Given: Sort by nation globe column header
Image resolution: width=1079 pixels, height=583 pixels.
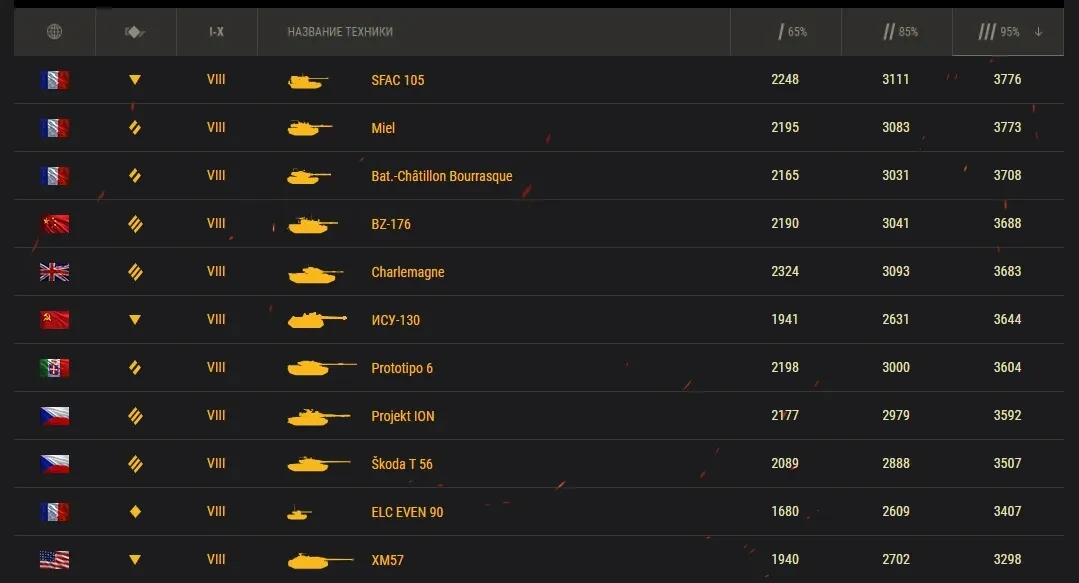Looking at the screenshot, I should [x=54, y=32].
